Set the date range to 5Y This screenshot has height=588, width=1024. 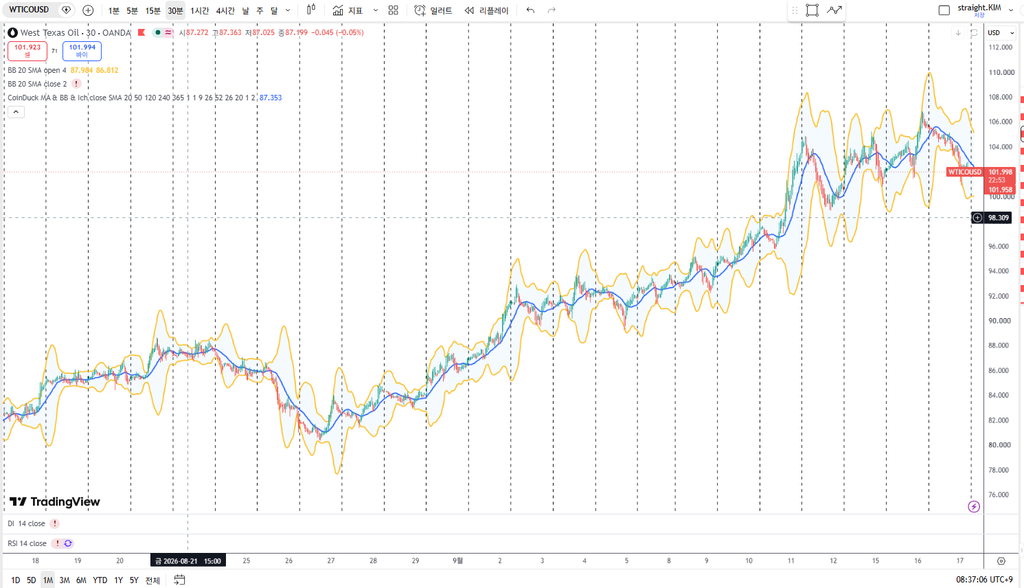coord(134,580)
